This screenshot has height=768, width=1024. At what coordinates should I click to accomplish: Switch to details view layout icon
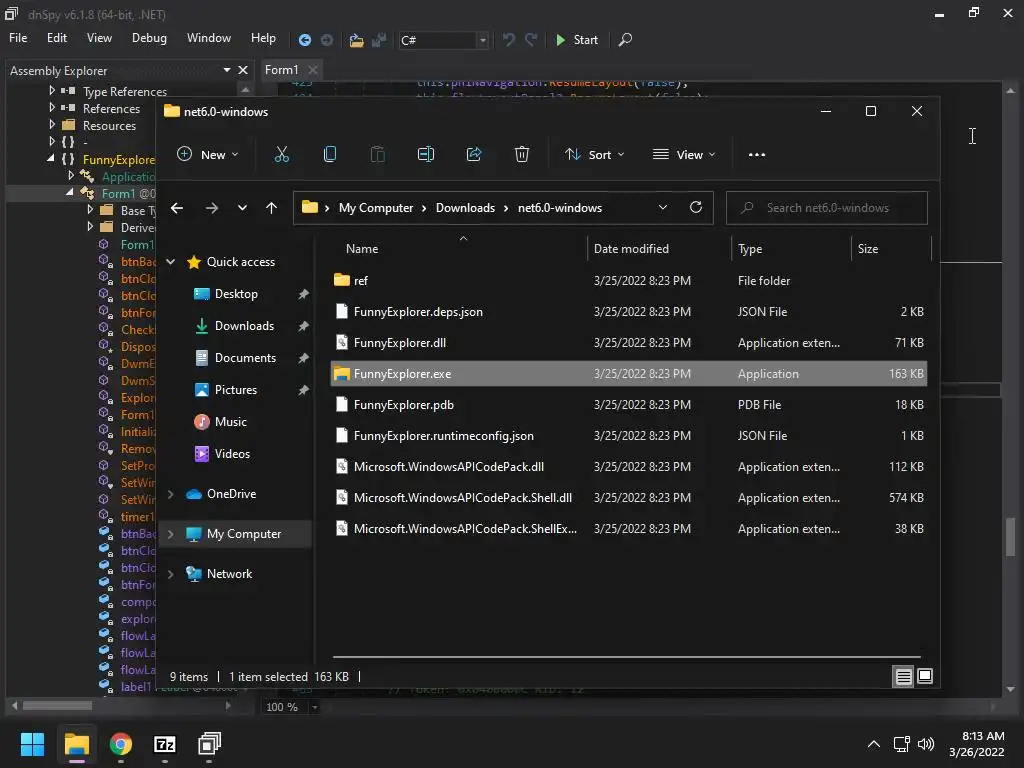coord(903,677)
